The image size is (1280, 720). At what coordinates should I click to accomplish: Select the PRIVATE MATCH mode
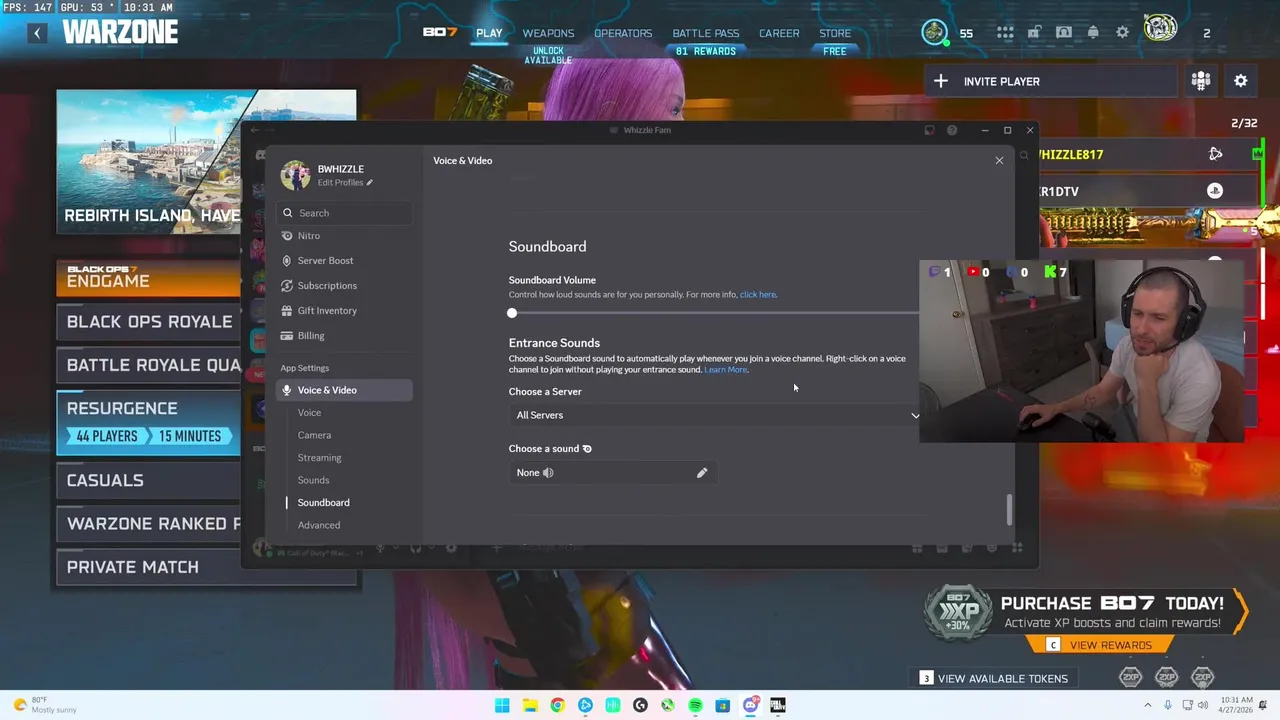(206, 567)
